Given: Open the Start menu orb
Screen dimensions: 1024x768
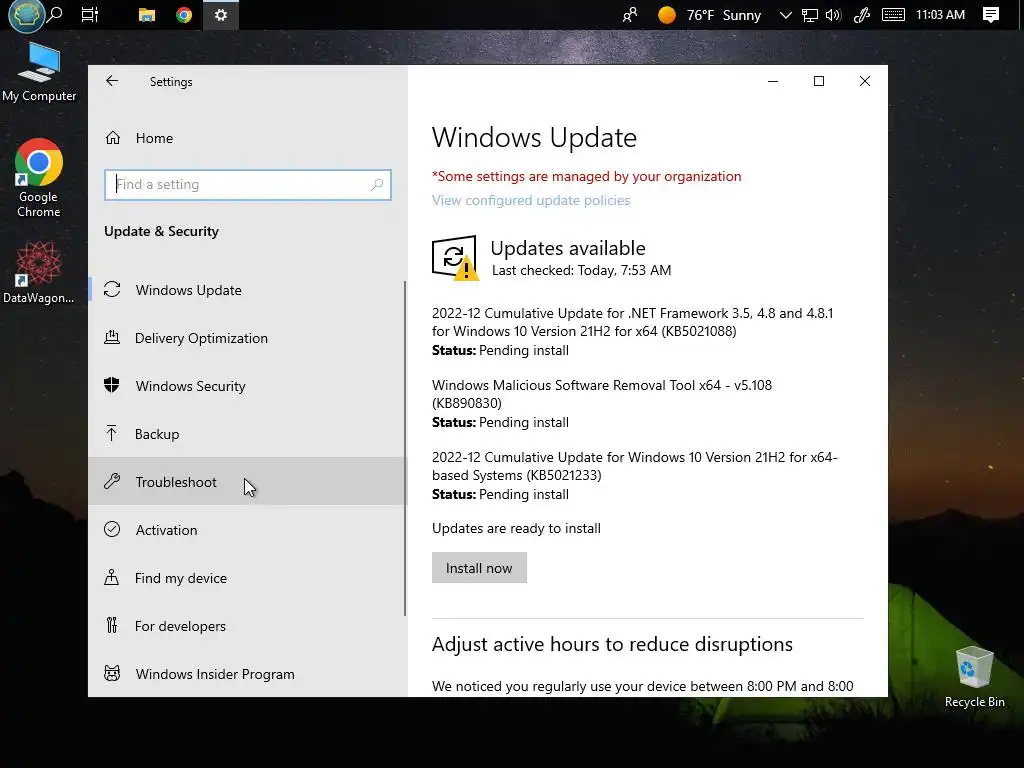Looking at the screenshot, I should tap(26, 16).
